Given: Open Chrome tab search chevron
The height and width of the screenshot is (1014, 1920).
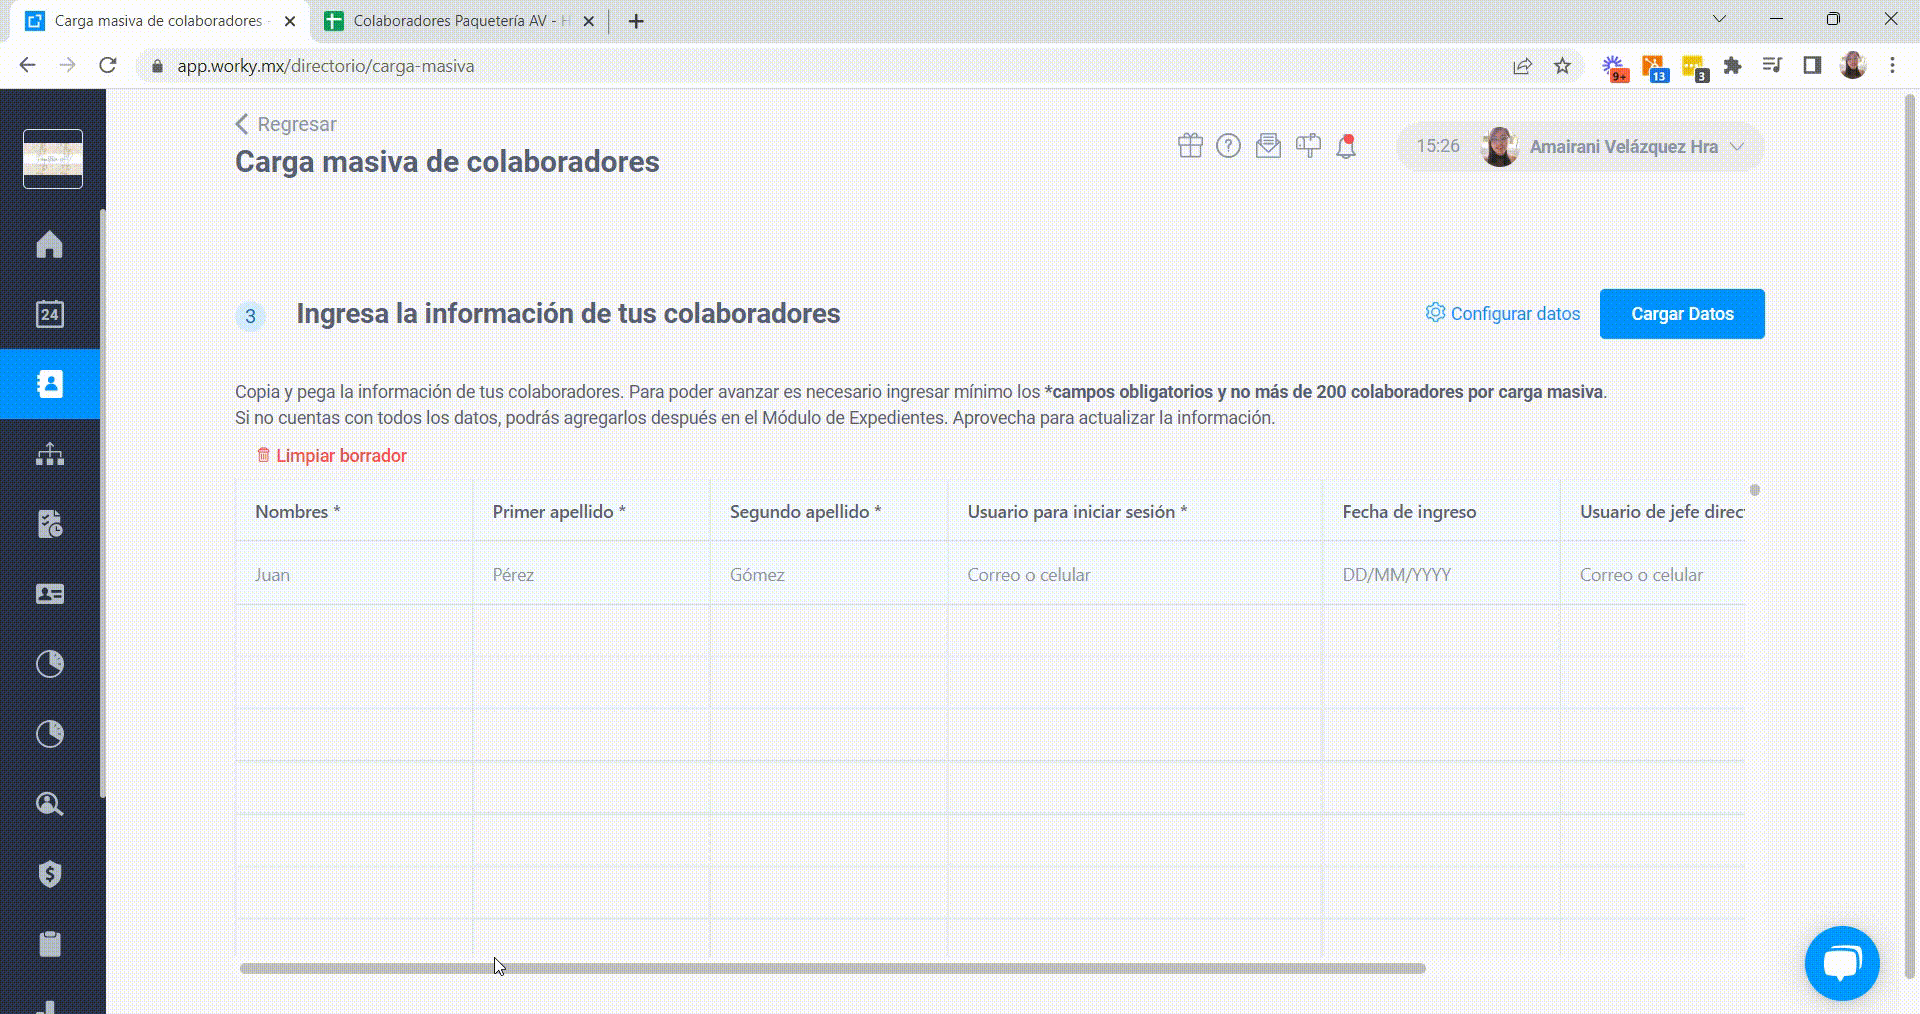Looking at the screenshot, I should (1720, 19).
